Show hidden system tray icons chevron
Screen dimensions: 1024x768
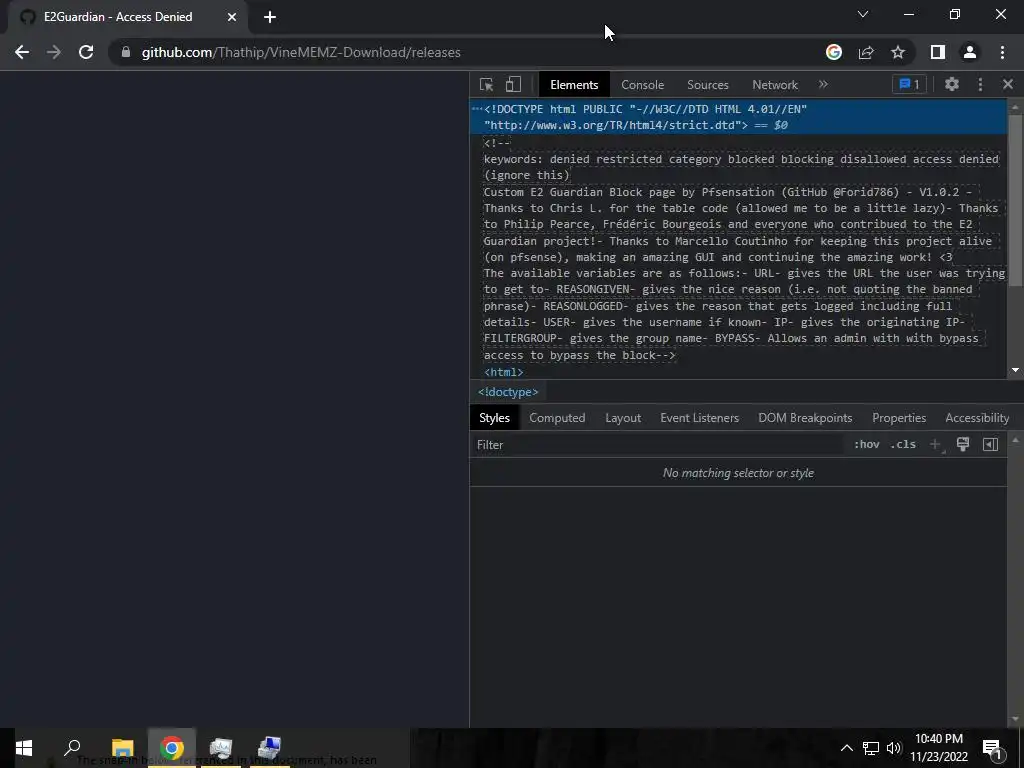click(x=846, y=748)
